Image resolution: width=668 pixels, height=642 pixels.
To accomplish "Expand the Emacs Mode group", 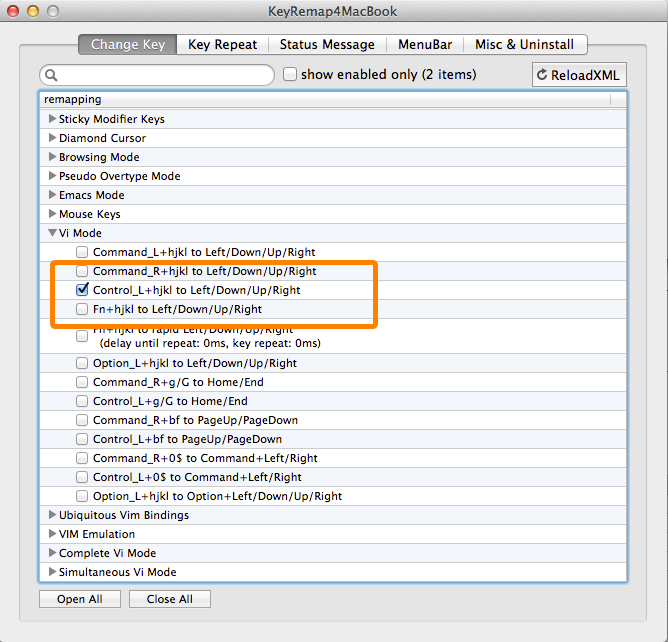I will click(52, 195).
